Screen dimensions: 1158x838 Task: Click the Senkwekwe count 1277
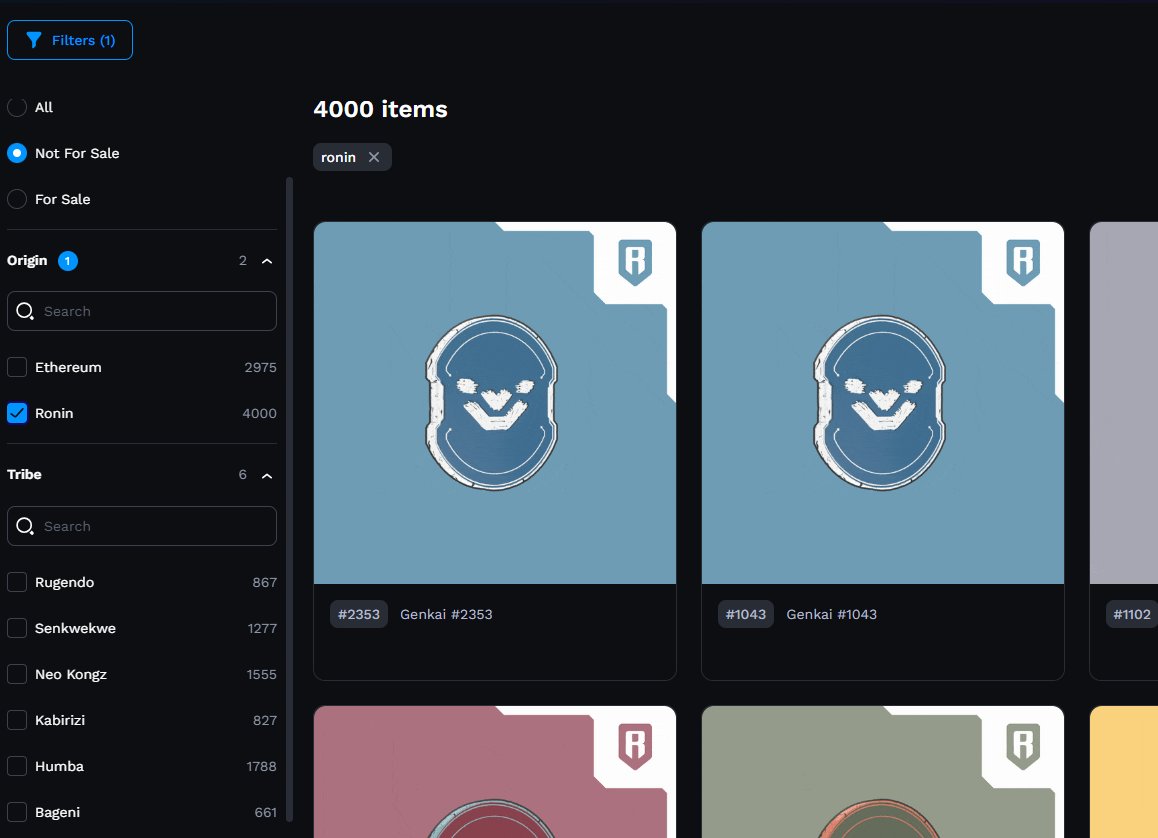click(262, 628)
